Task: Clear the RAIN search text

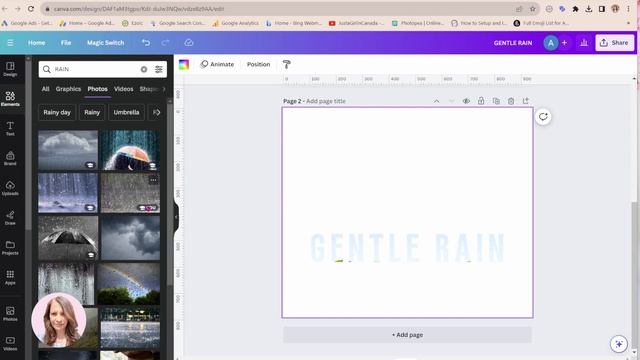Action: tap(144, 69)
